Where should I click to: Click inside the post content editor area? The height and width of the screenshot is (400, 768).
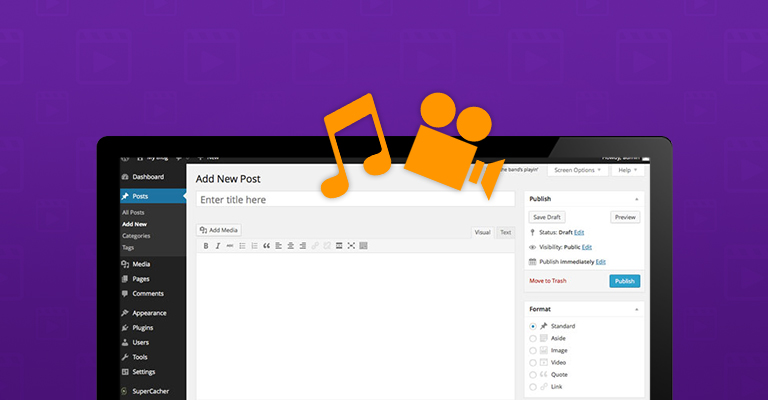coord(356,326)
